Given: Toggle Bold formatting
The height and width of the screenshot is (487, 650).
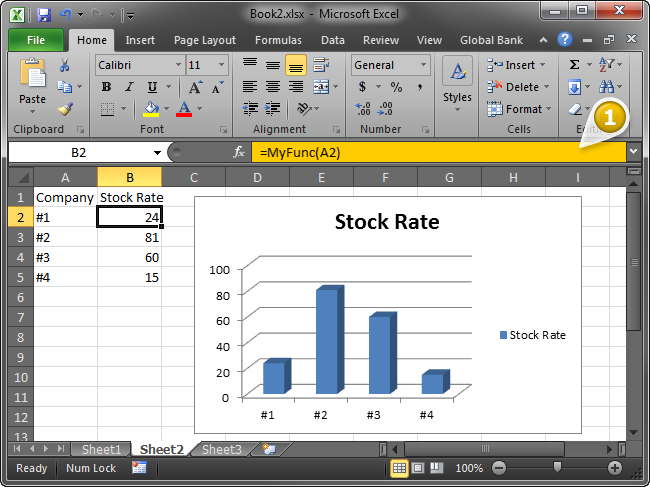Looking at the screenshot, I should pos(107,87).
